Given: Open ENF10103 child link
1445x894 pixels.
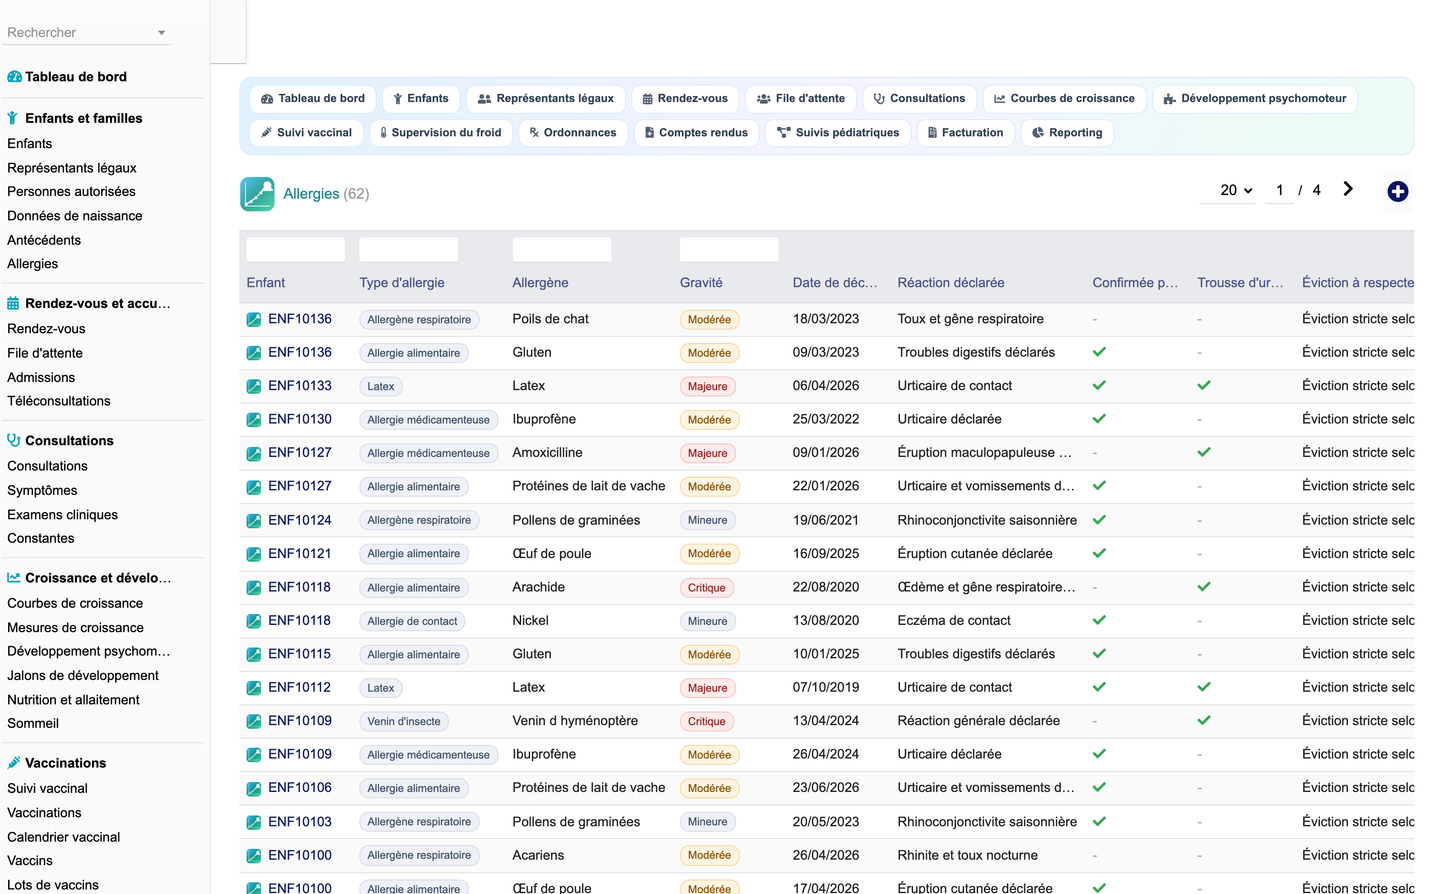Looking at the screenshot, I should (300, 822).
